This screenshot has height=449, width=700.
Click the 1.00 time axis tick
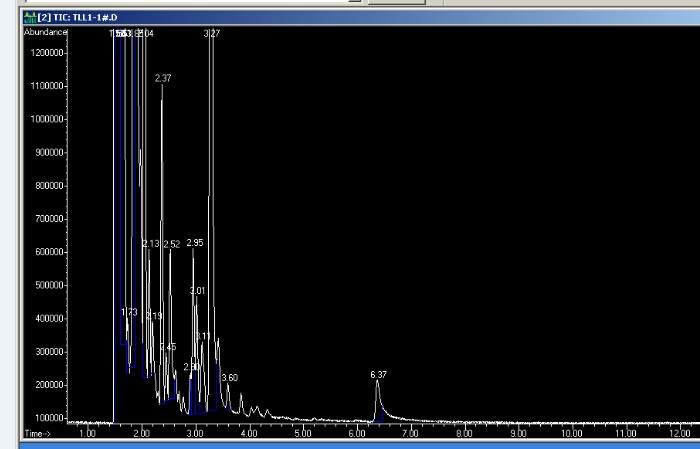88,433
